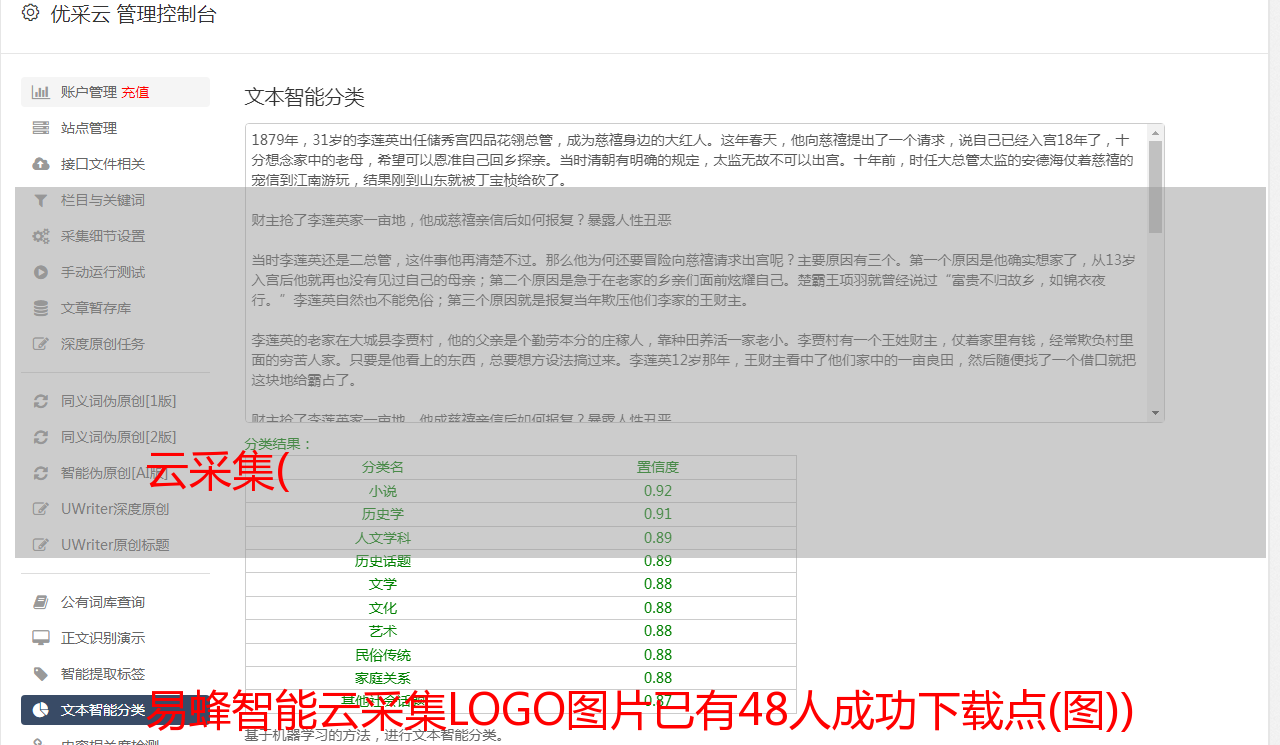Click the filter icon beside 栏目与关键词
This screenshot has height=745, width=1280.
pos(41,200)
